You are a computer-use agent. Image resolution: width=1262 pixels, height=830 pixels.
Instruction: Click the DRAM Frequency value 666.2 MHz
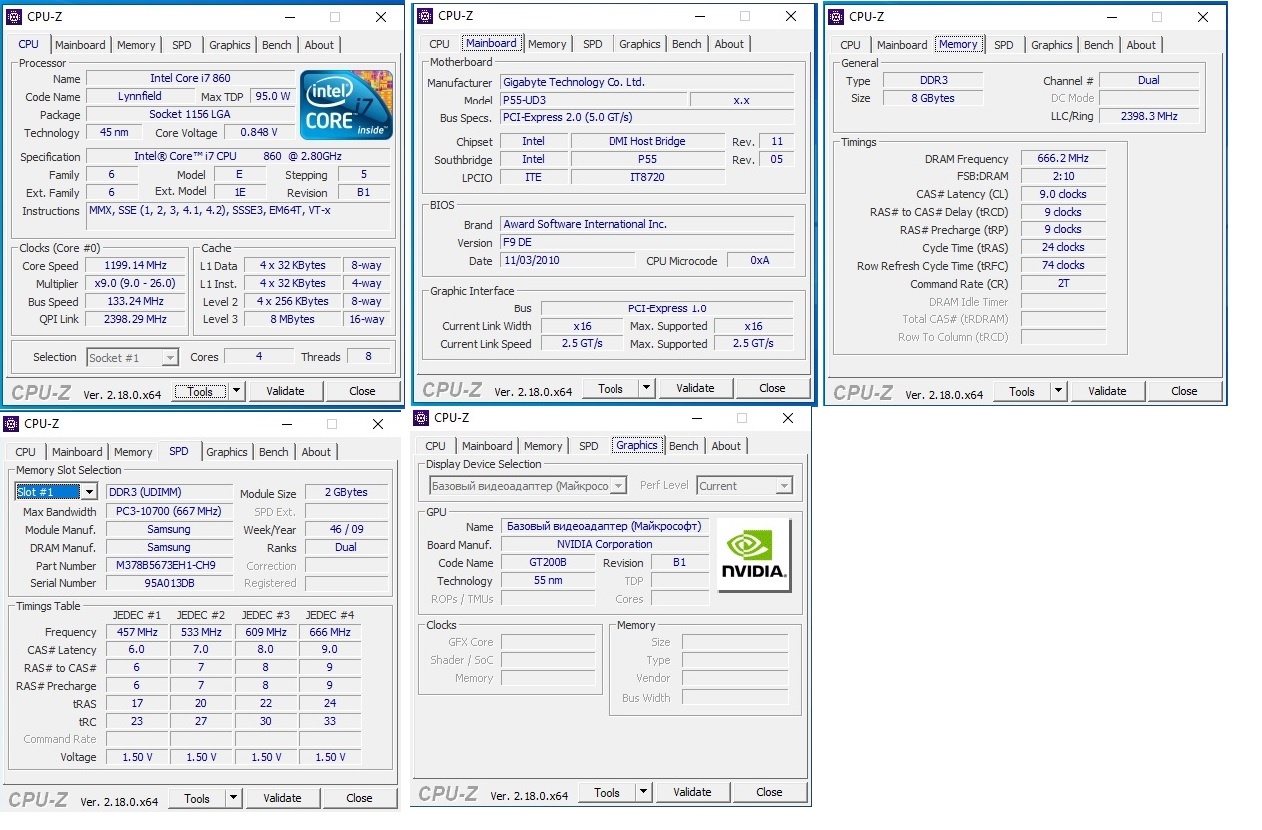[x=1063, y=158]
